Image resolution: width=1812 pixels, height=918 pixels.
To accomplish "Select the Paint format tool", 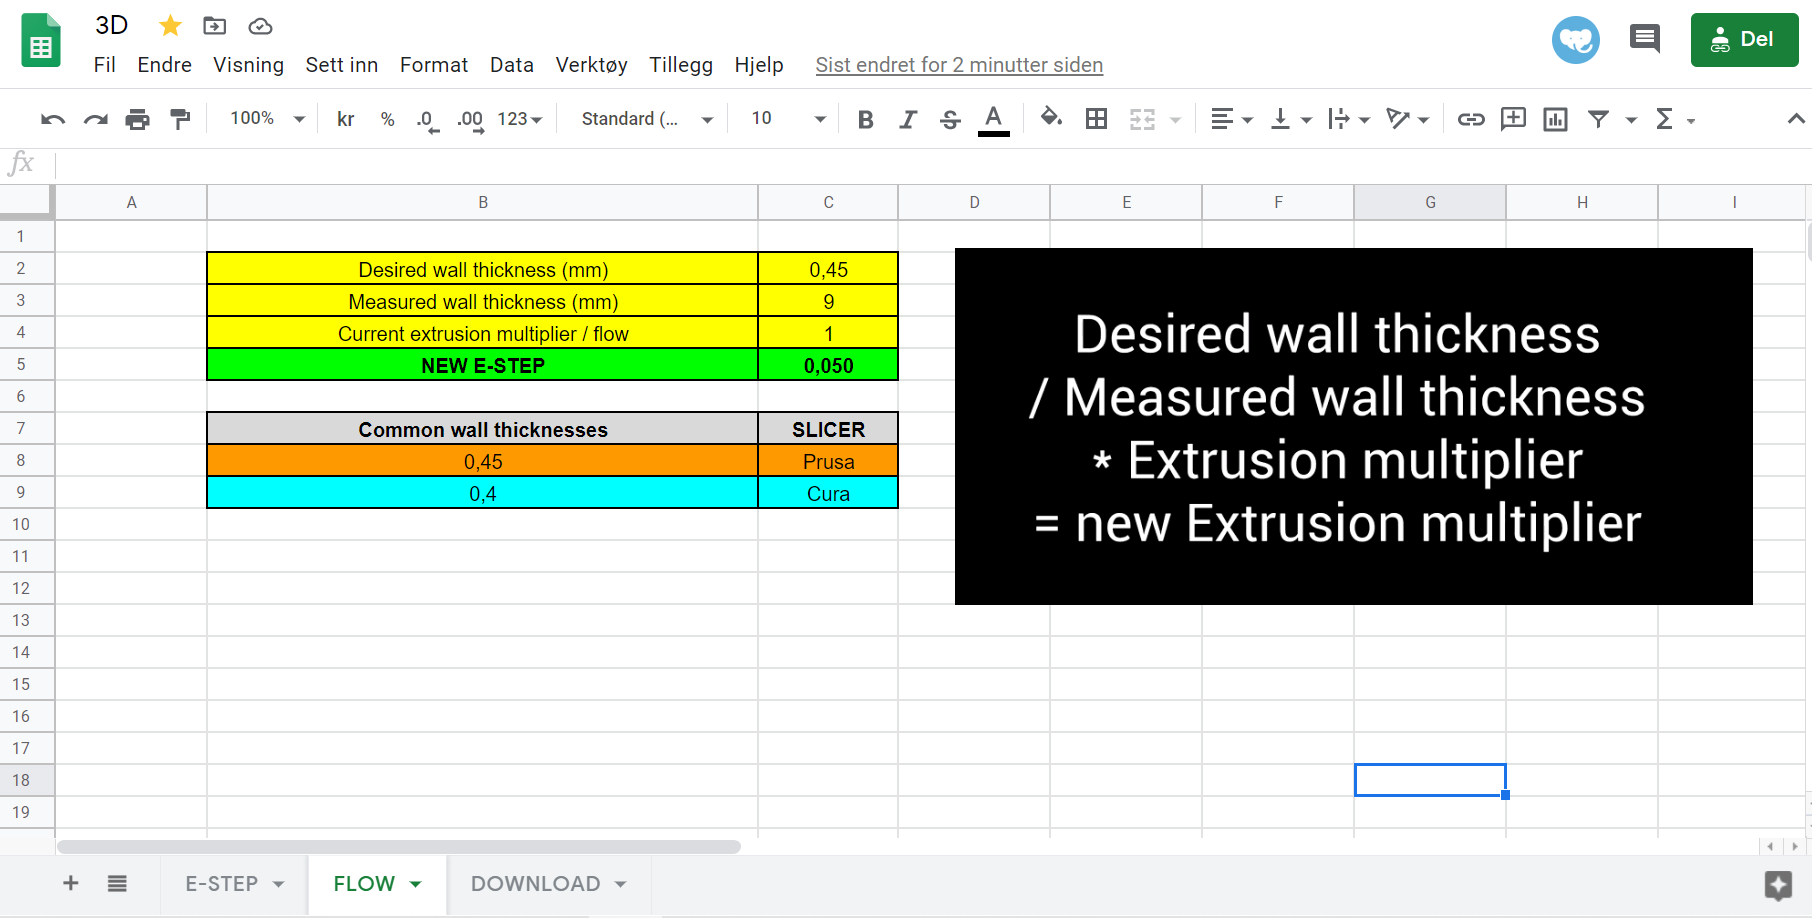I will (180, 119).
